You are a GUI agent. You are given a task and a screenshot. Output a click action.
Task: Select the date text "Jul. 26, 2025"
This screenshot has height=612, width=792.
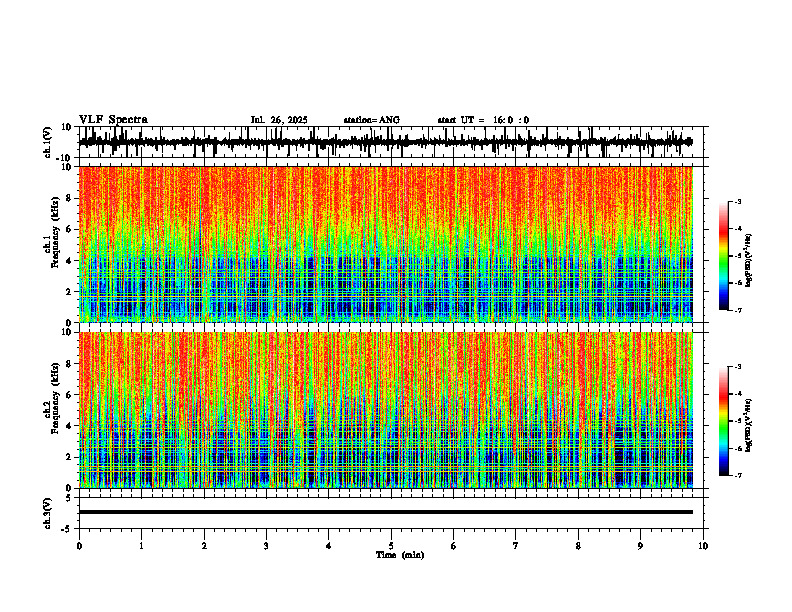tap(279, 120)
